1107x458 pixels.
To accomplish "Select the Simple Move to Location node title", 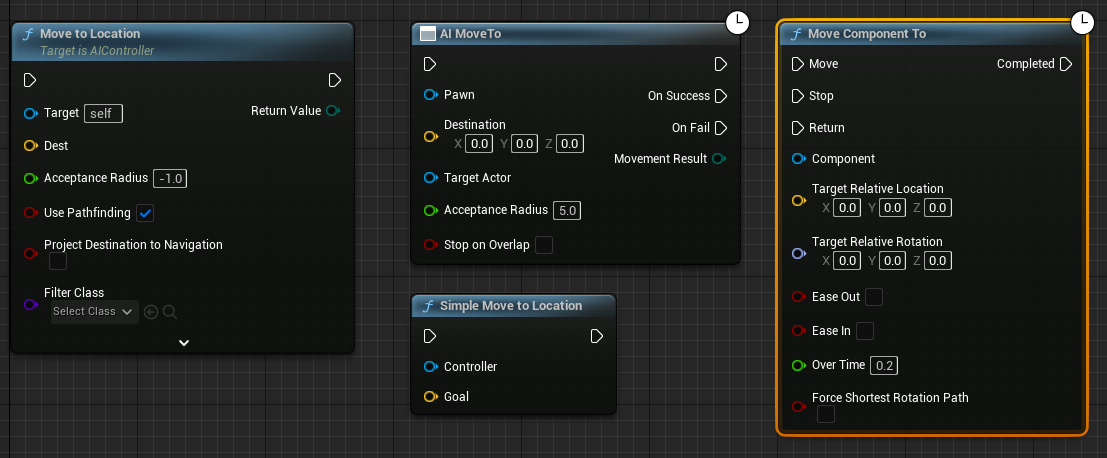I will point(511,306).
